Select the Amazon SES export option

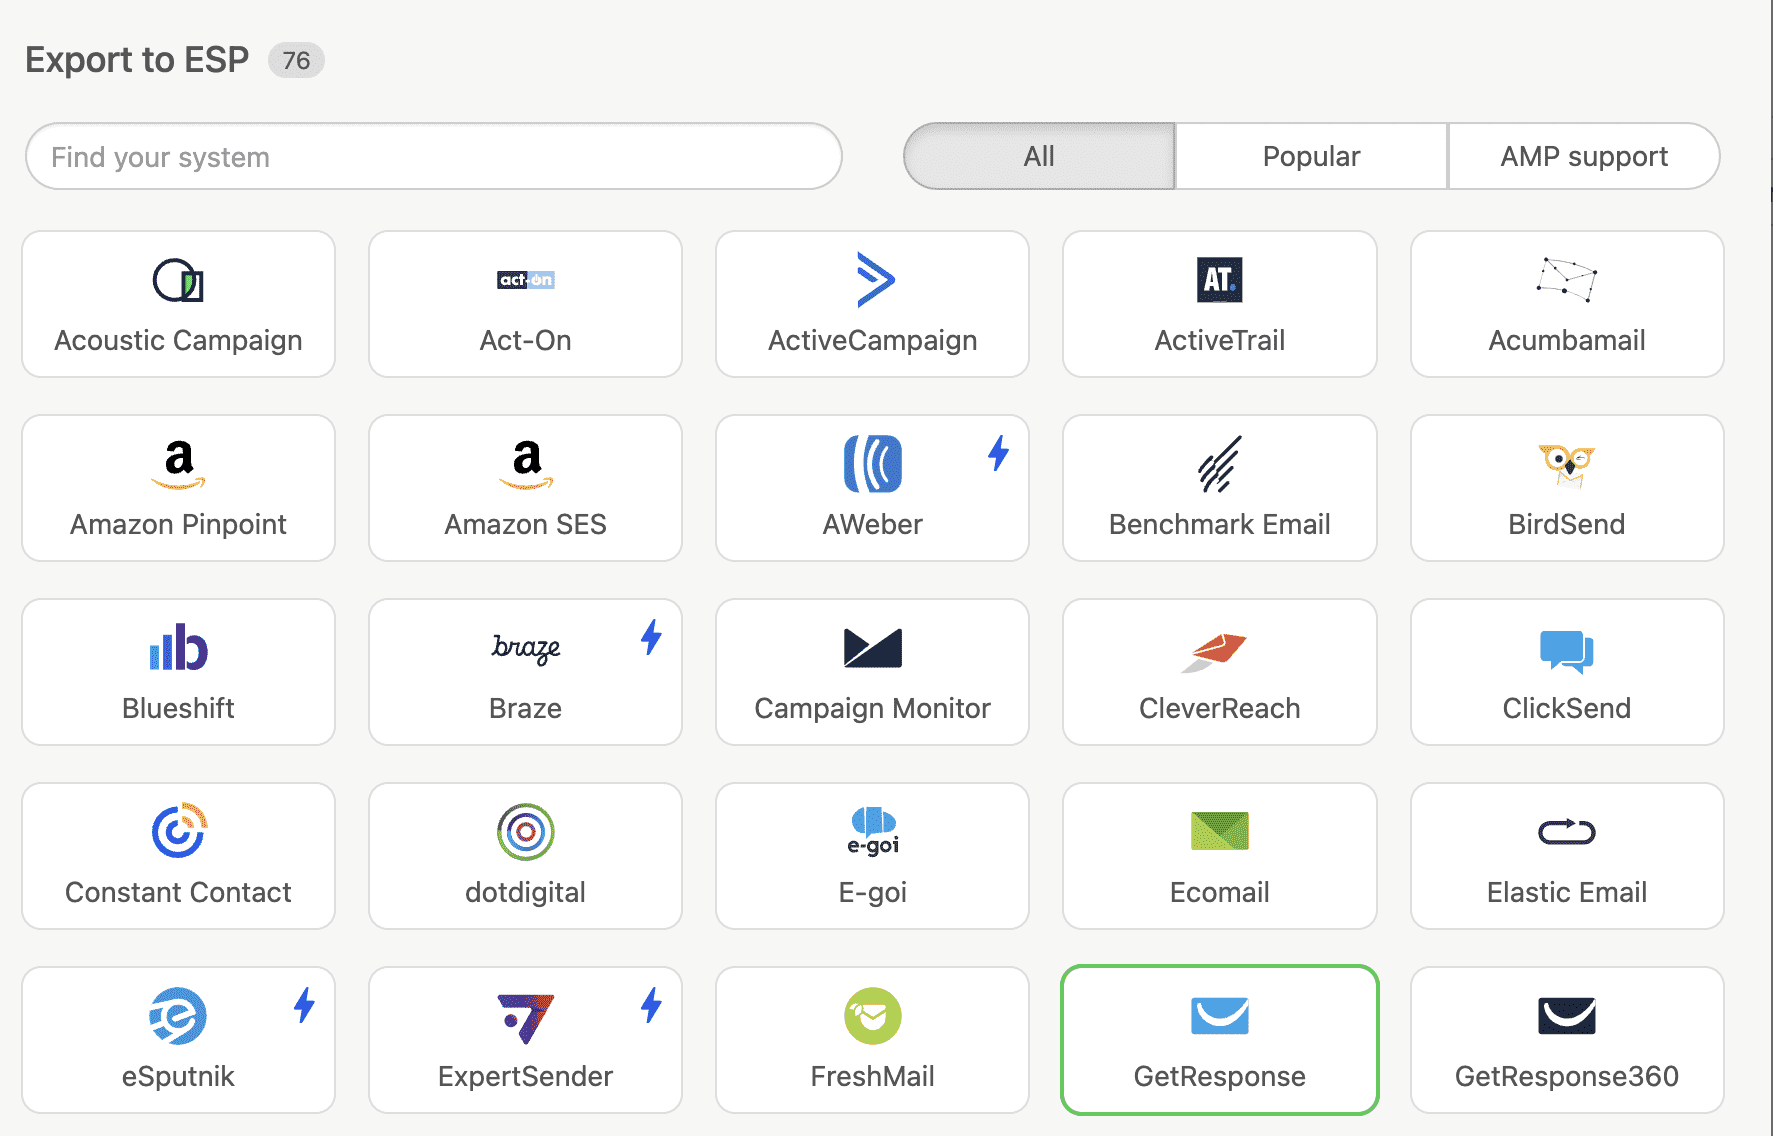525,489
